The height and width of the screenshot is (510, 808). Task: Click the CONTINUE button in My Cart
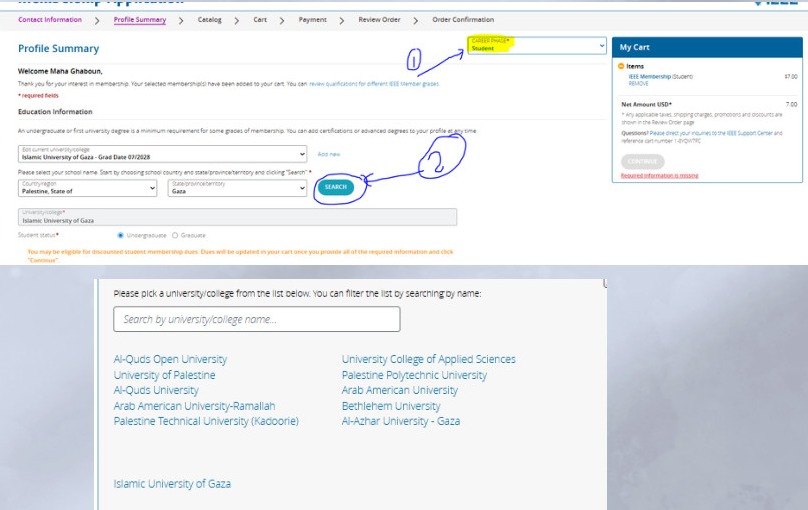click(643, 161)
